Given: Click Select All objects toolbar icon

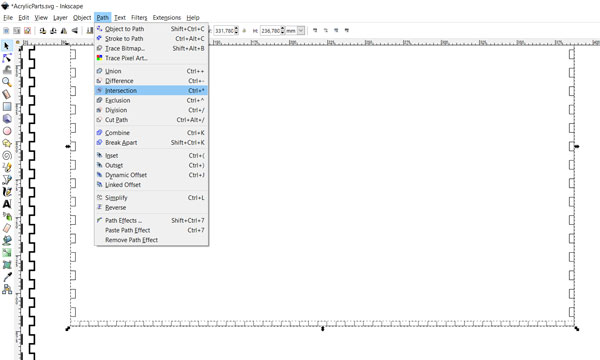Looking at the screenshot, I should click(6, 30).
